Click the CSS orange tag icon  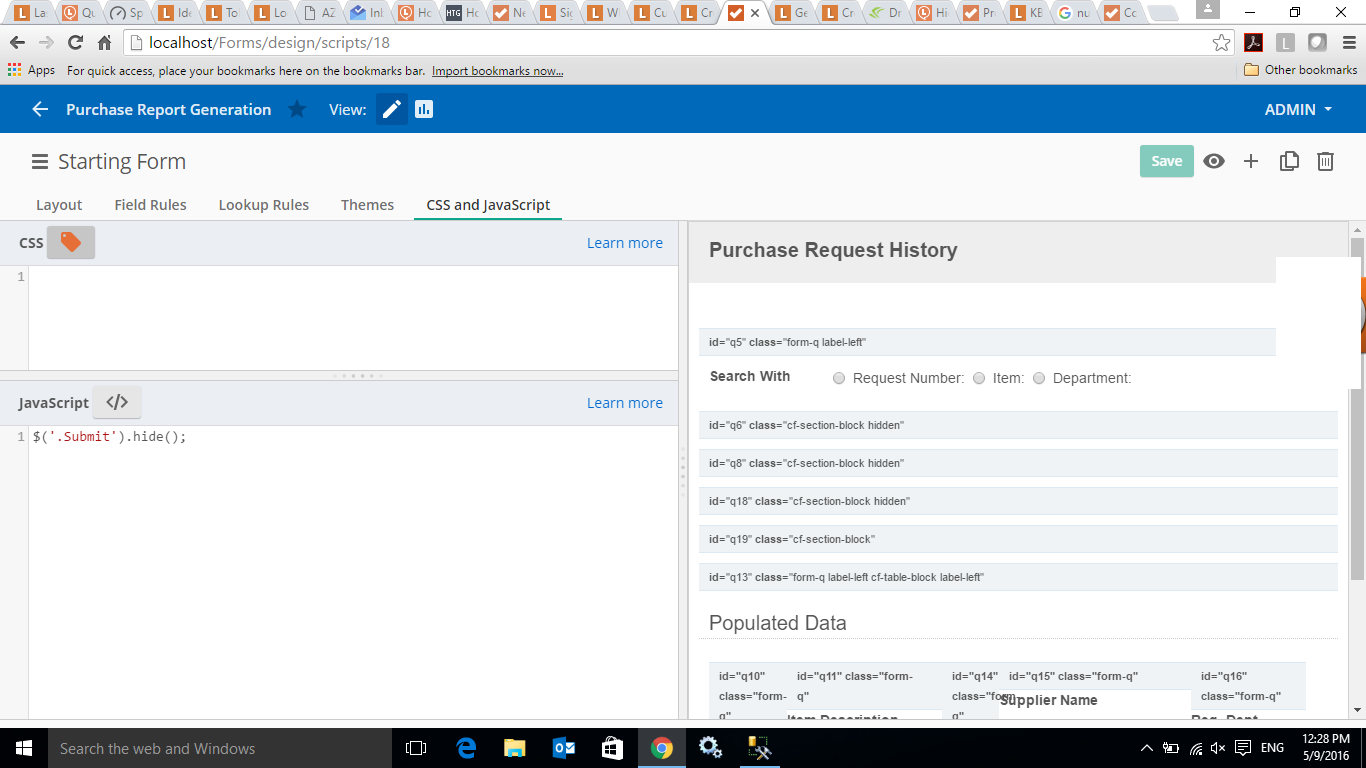pos(71,242)
